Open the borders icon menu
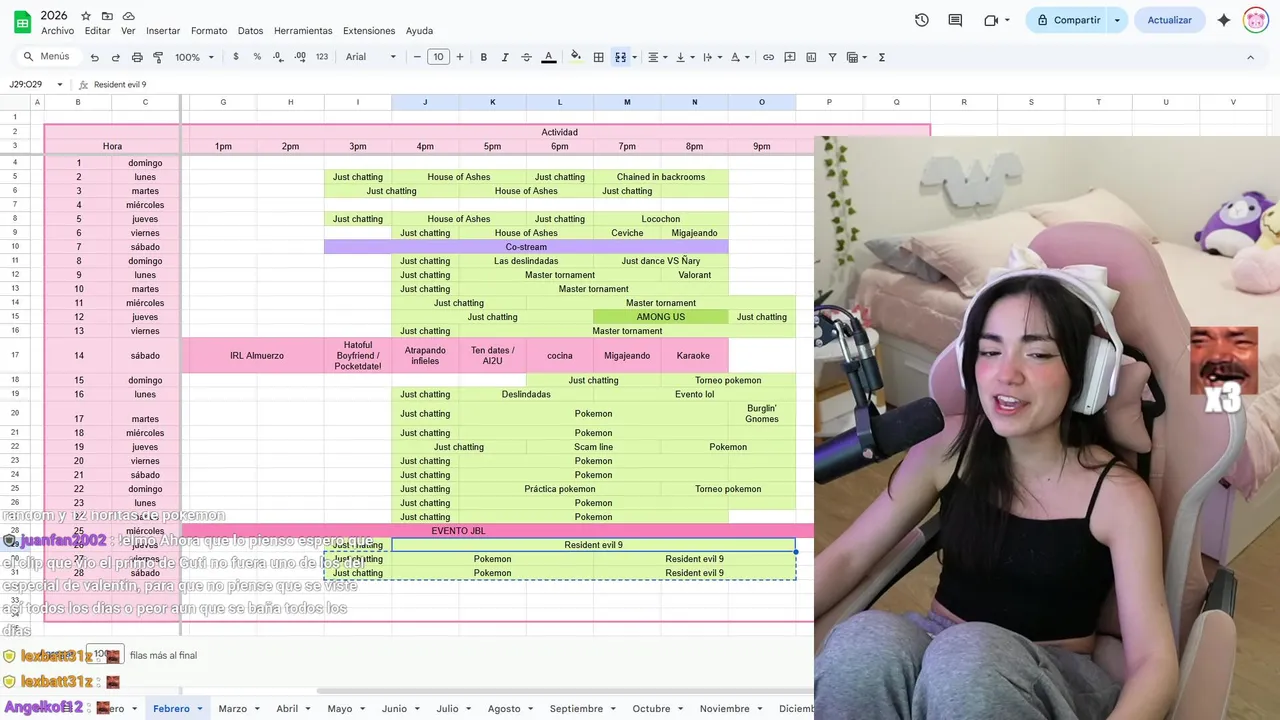This screenshot has height=720, width=1280. (598, 57)
